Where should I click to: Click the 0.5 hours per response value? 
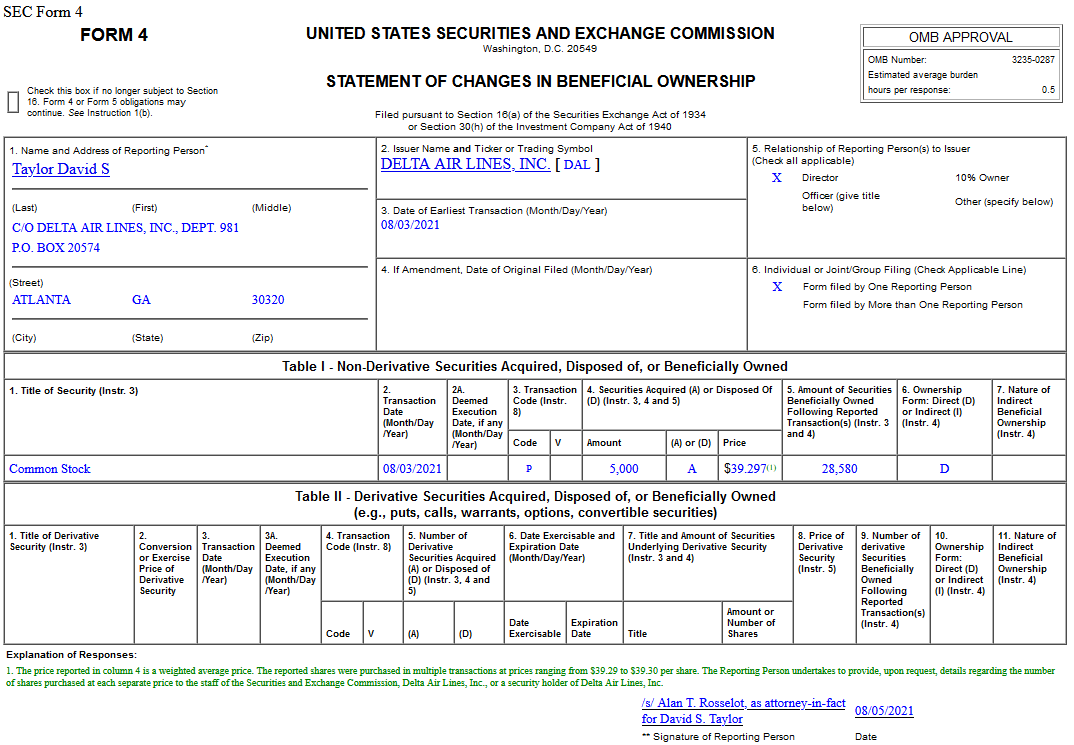(x=1048, y=90)
